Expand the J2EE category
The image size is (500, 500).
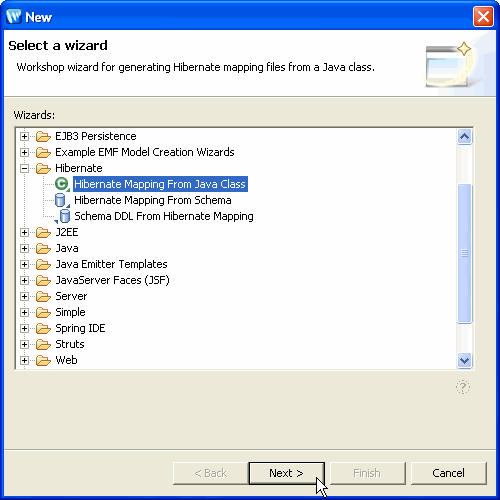pyautogui.click(x=24, y=232)
